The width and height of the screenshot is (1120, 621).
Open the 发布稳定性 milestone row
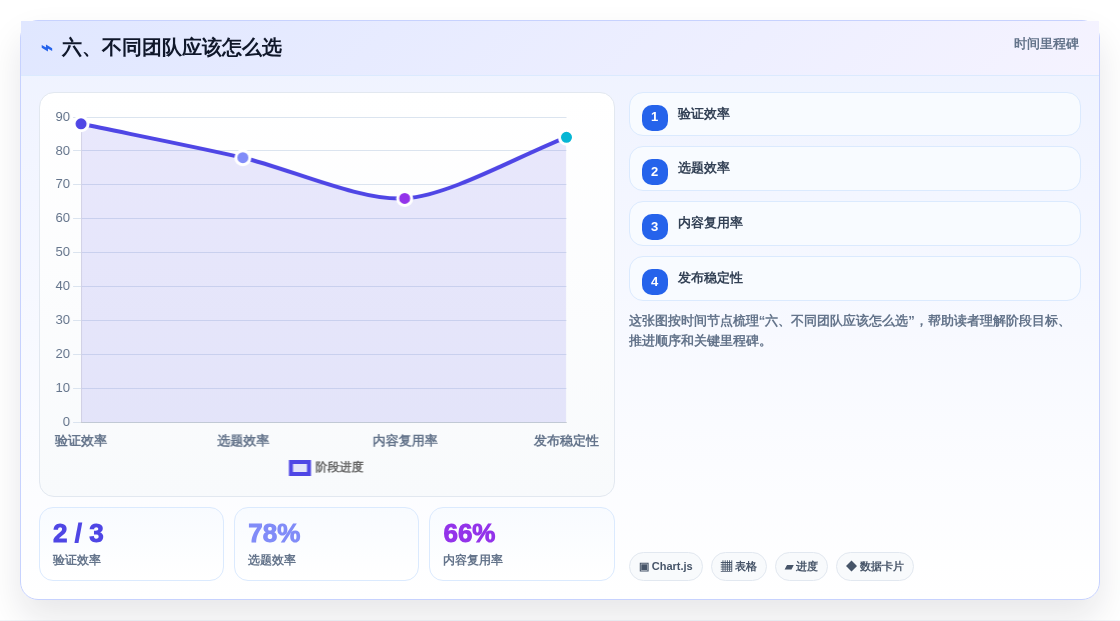coord(854,279)
